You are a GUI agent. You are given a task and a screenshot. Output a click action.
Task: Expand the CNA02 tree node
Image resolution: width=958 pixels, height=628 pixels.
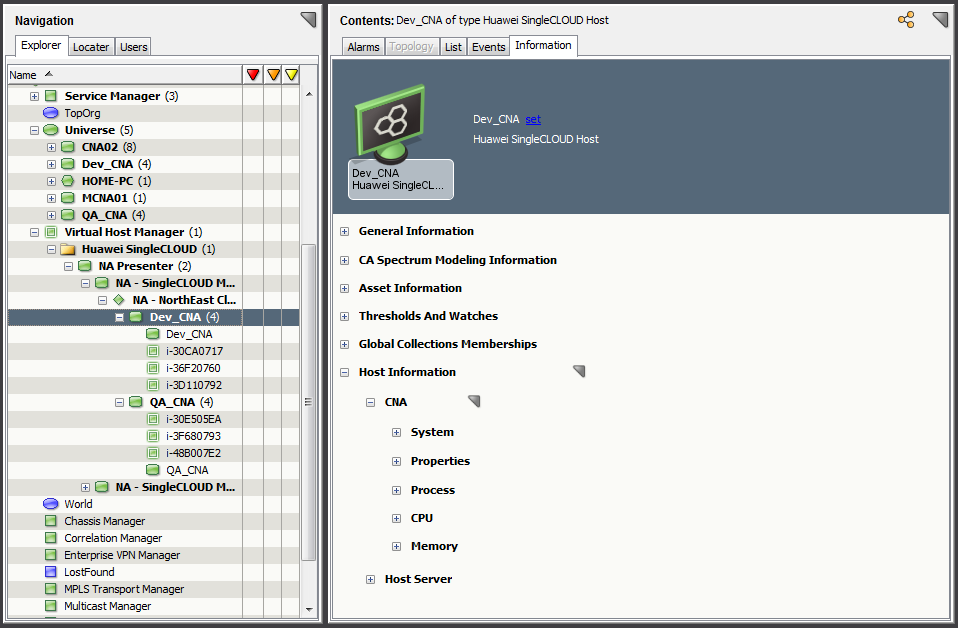[x=51, y=147]
